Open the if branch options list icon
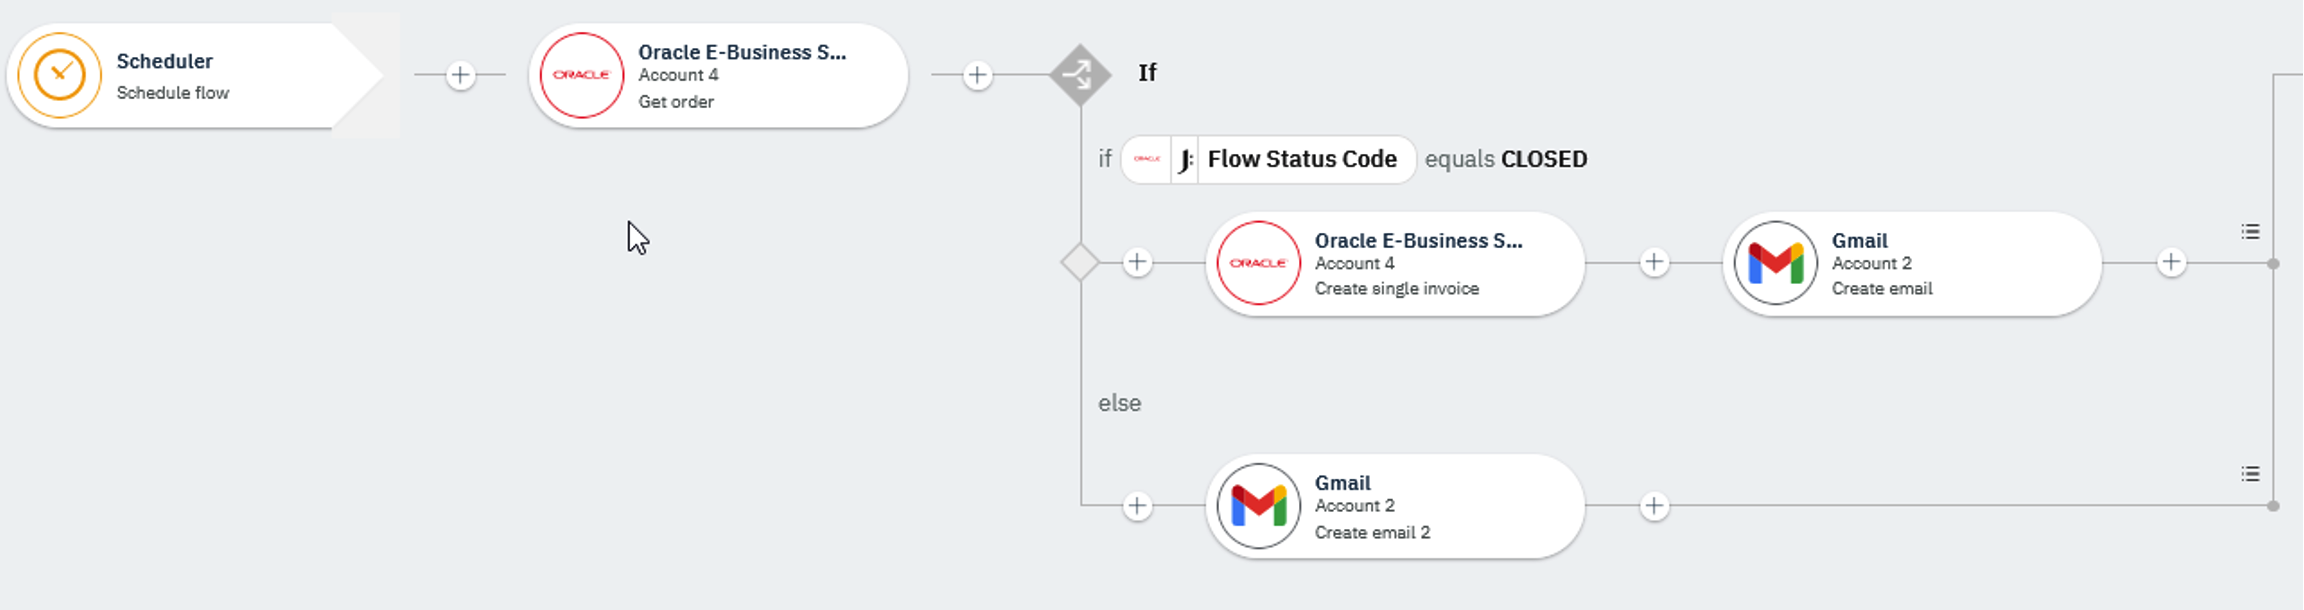The height and width of the screenshot is (610, 2304). point(2250,232)
